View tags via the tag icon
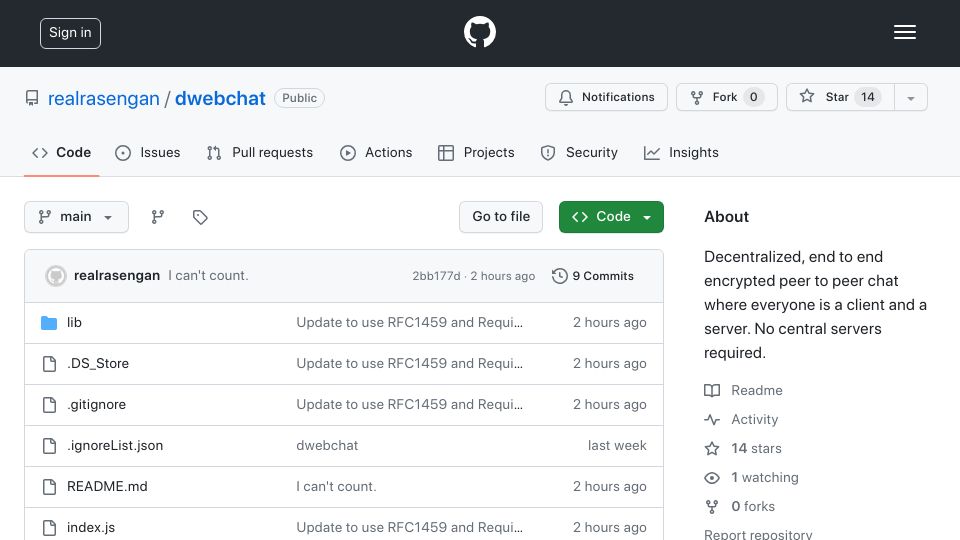Image resolution: width=960 pixels, height=540 pixels. coord(200,217)
